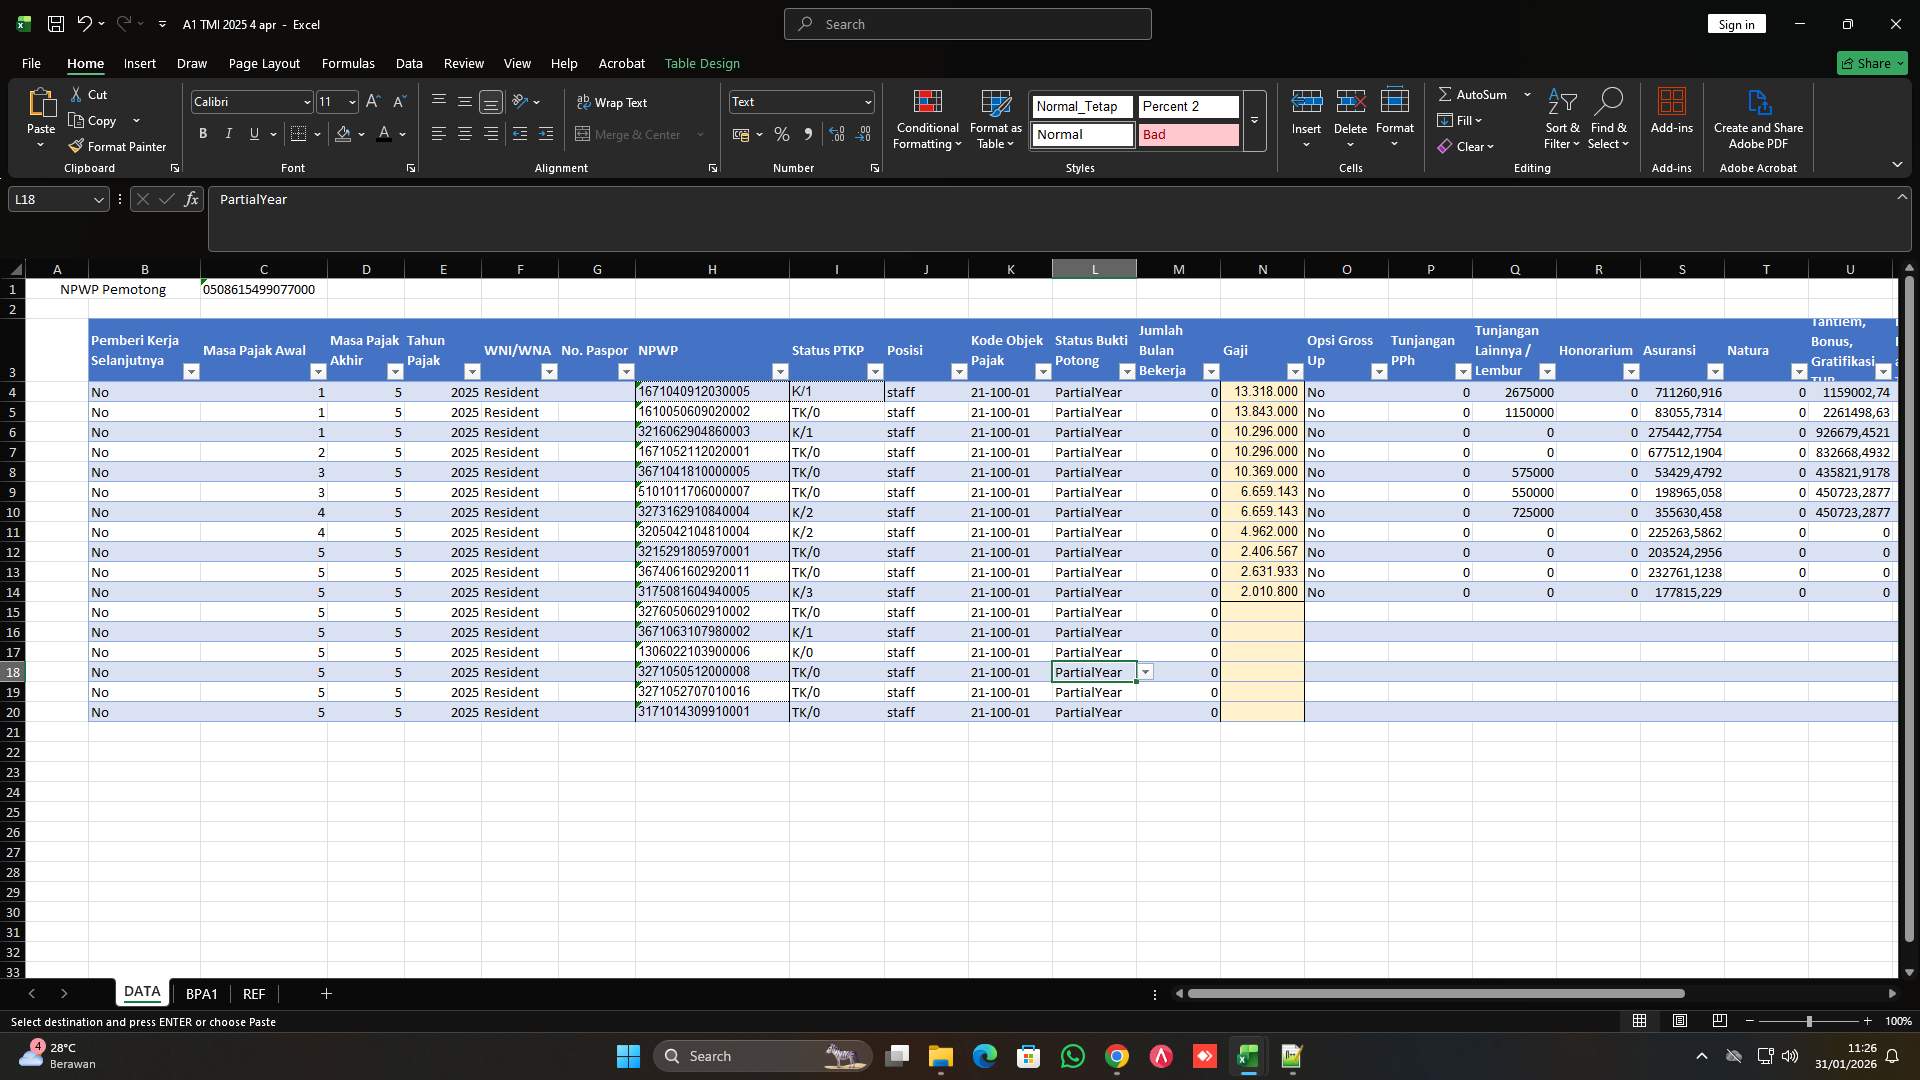
Task: Apply bold formatting from the Font group
Action: [203, 133]
